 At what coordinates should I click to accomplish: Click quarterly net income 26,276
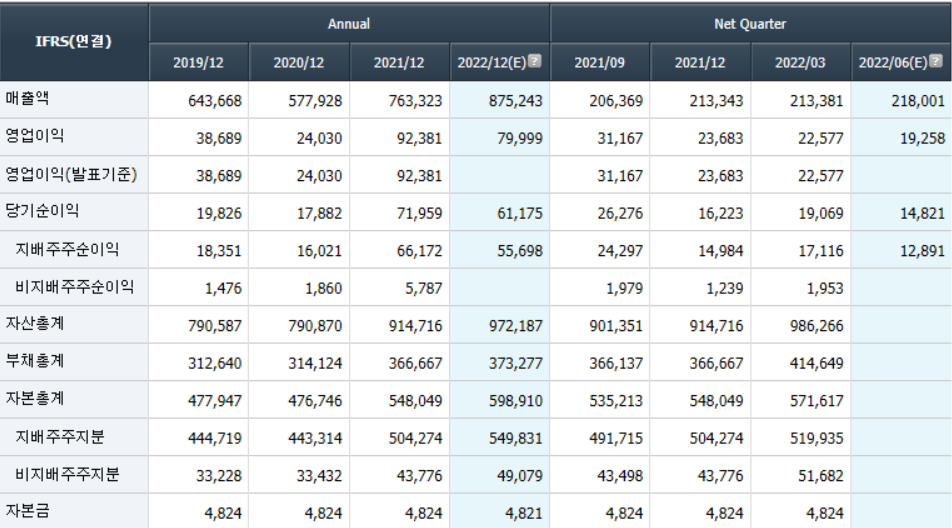pos(620,214)
